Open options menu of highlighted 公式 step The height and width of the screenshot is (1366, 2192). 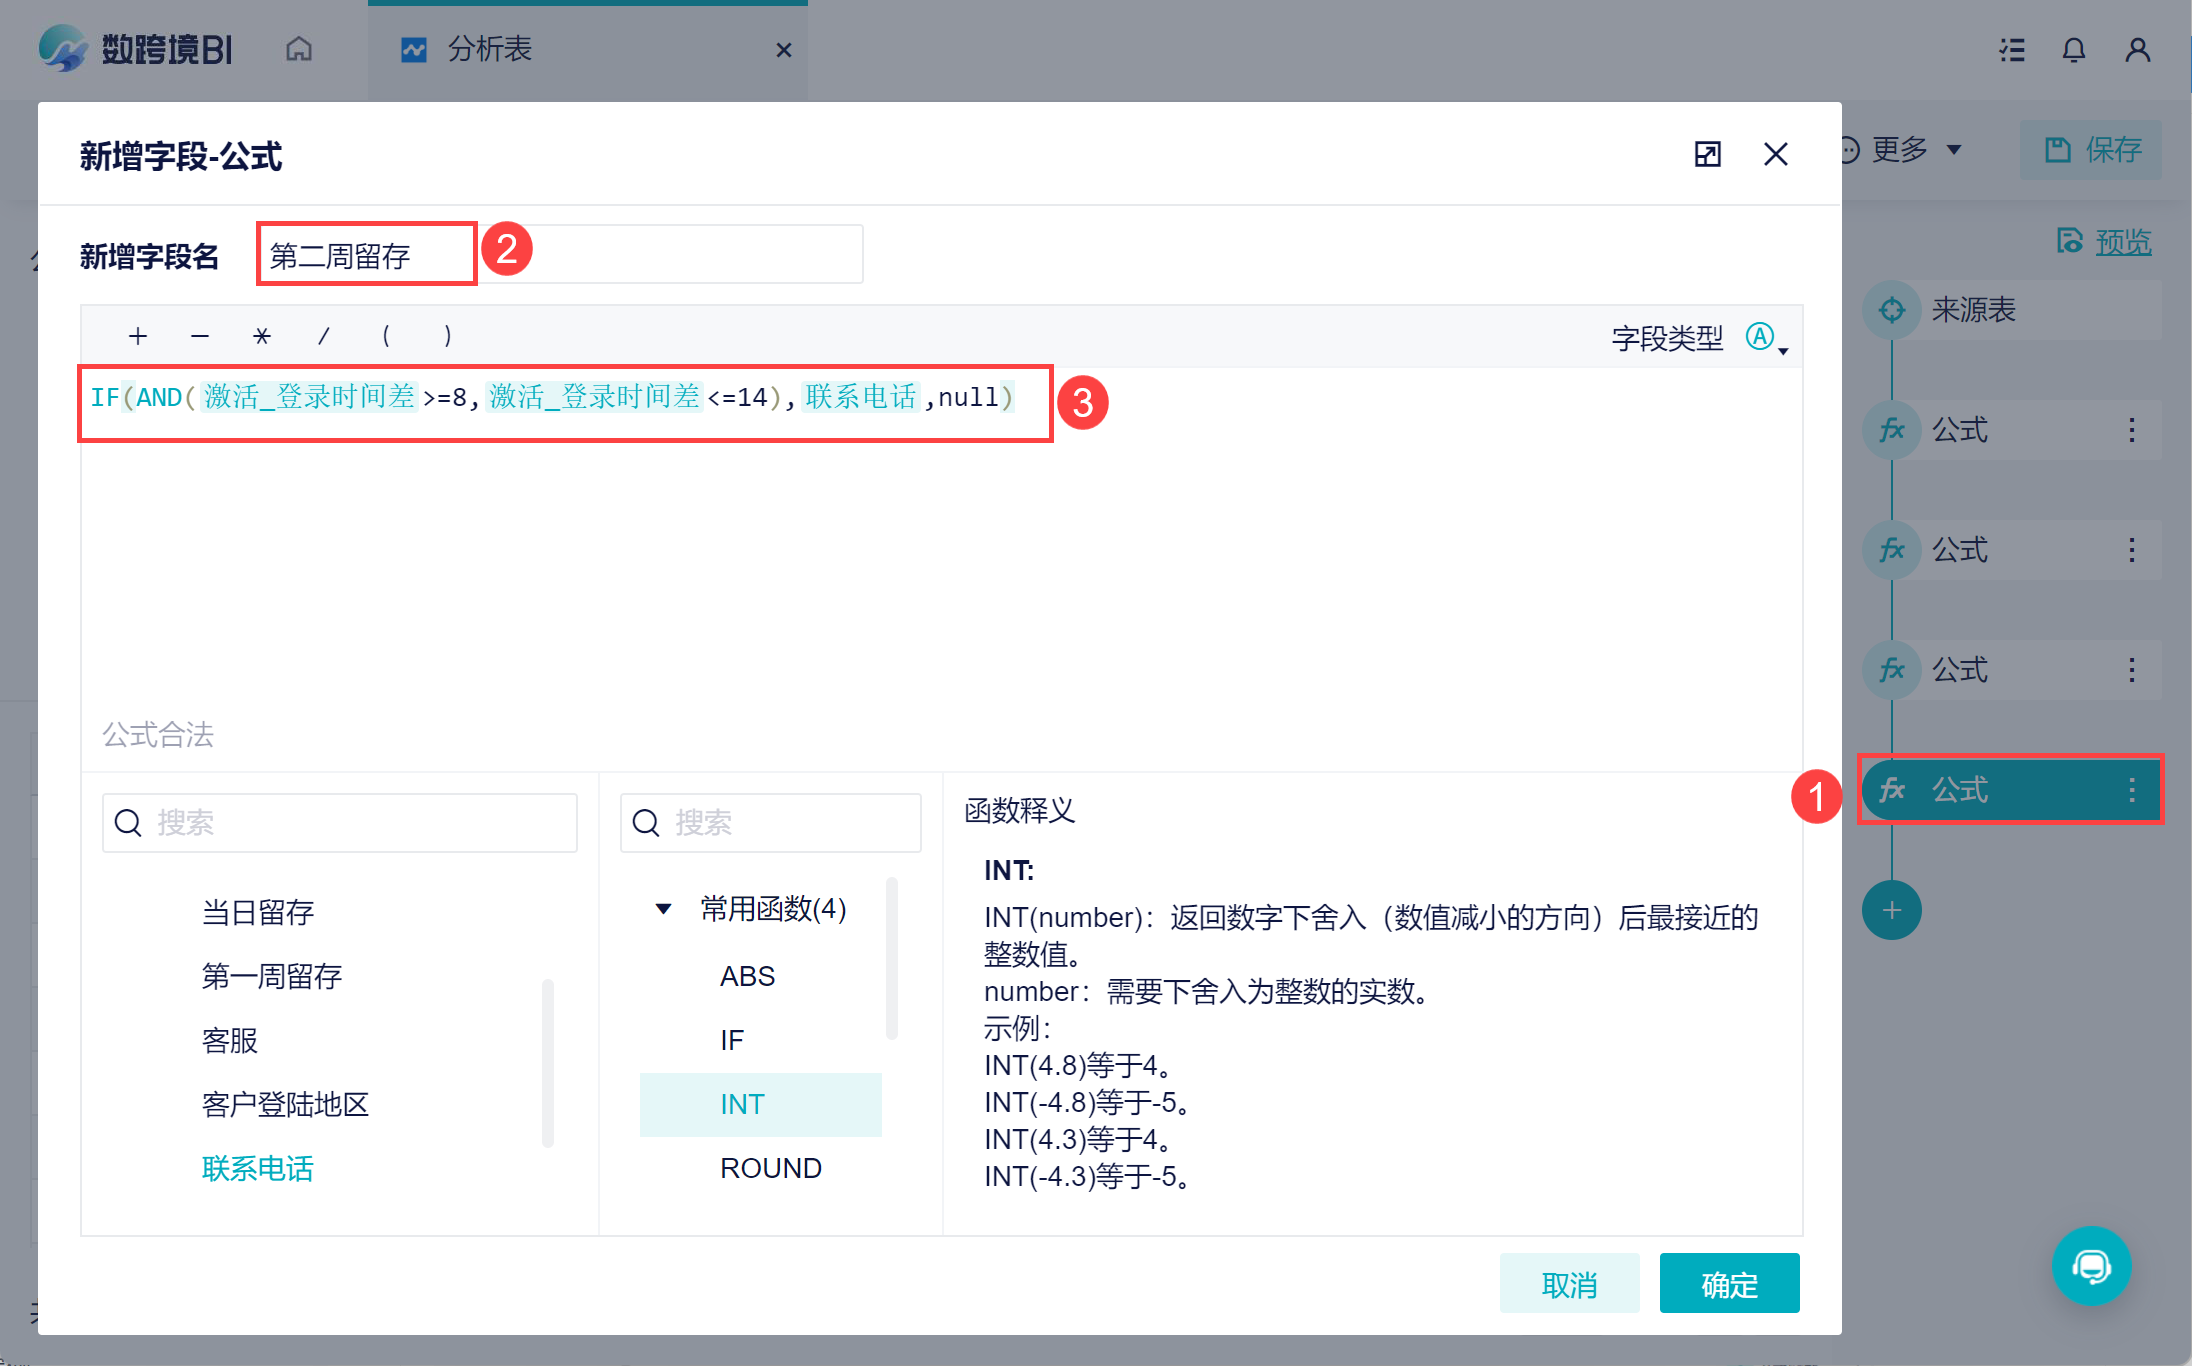point(2132,790)
